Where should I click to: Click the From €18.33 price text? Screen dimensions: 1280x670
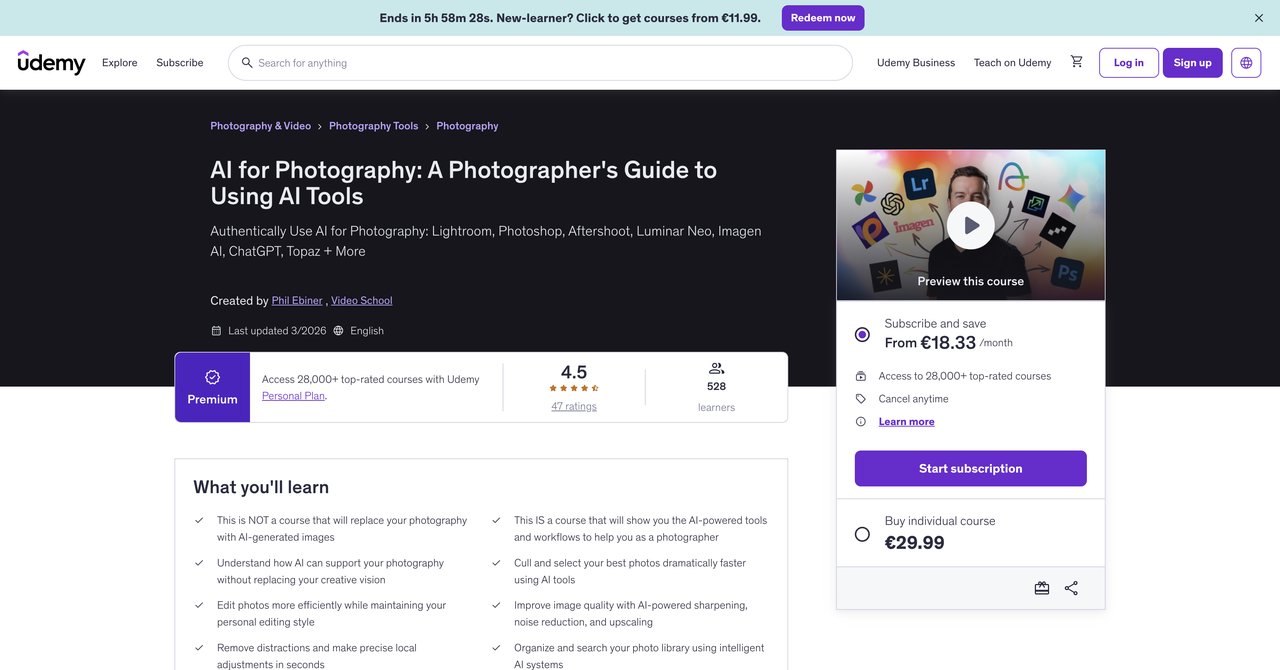[x=930, y=342]
